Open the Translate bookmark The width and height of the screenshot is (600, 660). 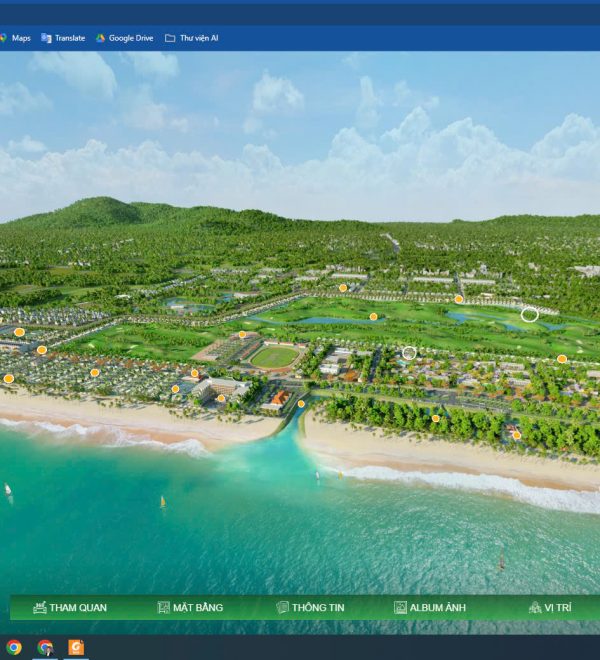(x=63, y=38)
